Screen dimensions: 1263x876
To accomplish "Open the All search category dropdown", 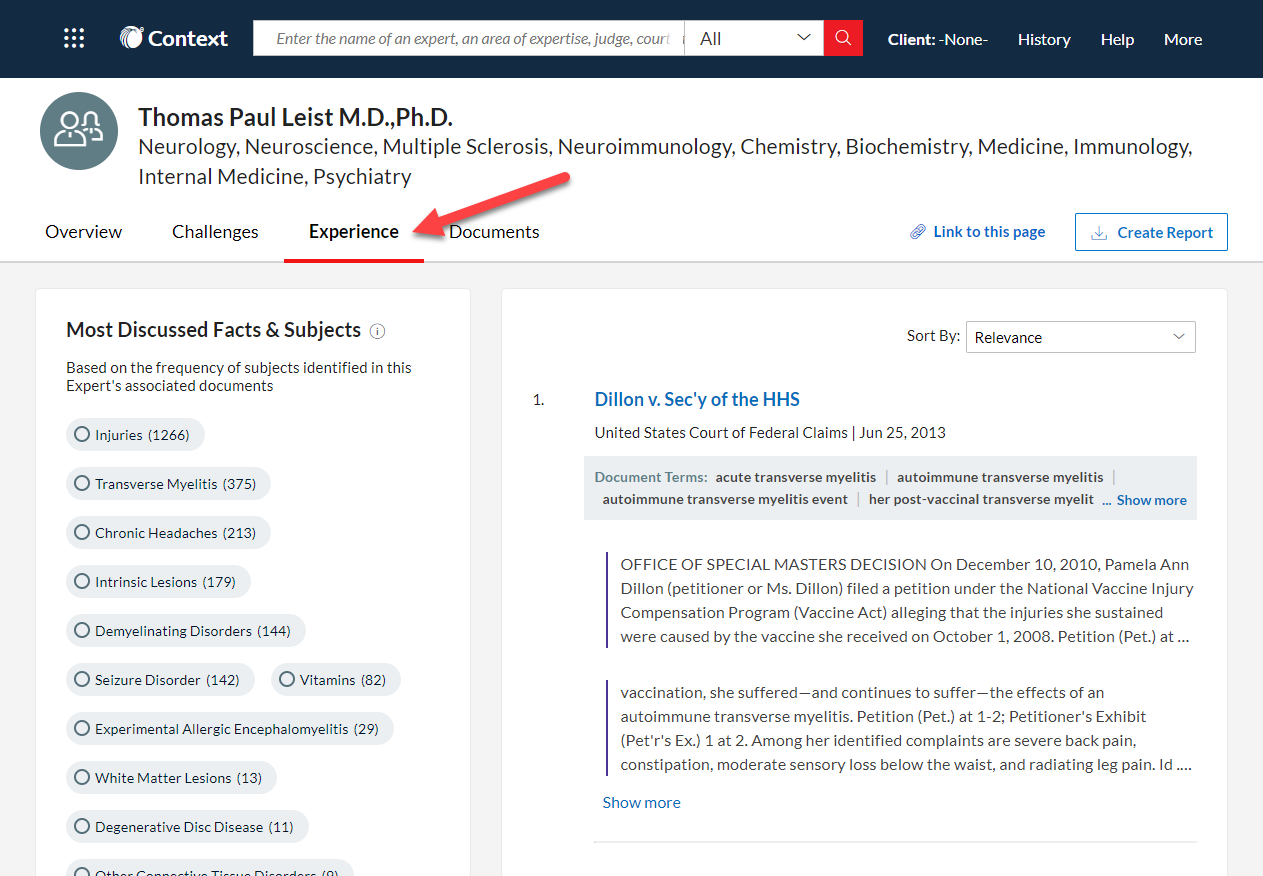I will 754,38.
